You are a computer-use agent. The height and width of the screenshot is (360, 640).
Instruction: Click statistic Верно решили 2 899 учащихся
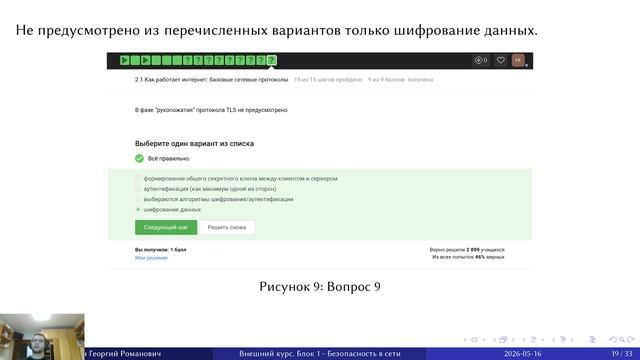point(467,249)
